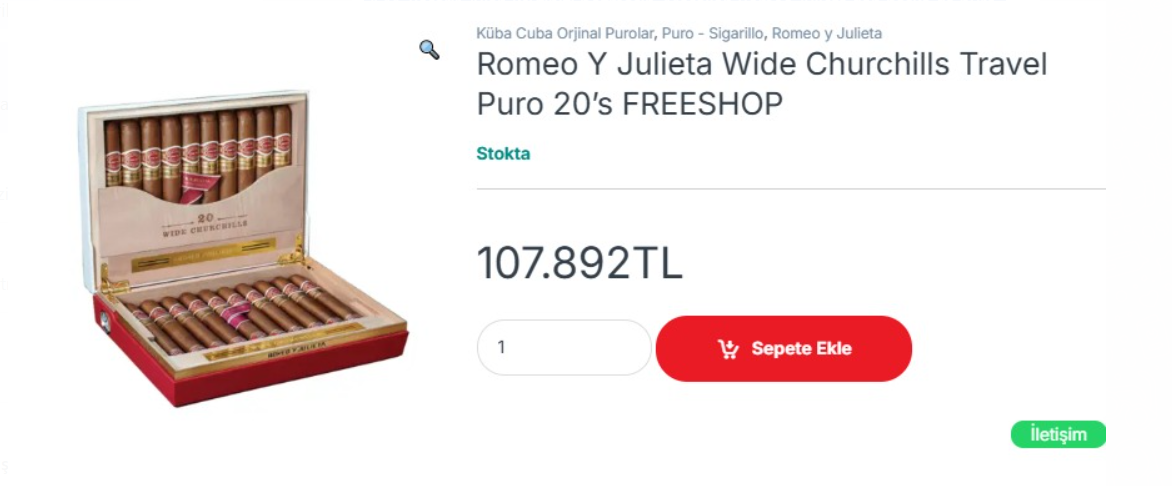
Task: Open the Romeo y Julieta category link
Action: [827, 34]
